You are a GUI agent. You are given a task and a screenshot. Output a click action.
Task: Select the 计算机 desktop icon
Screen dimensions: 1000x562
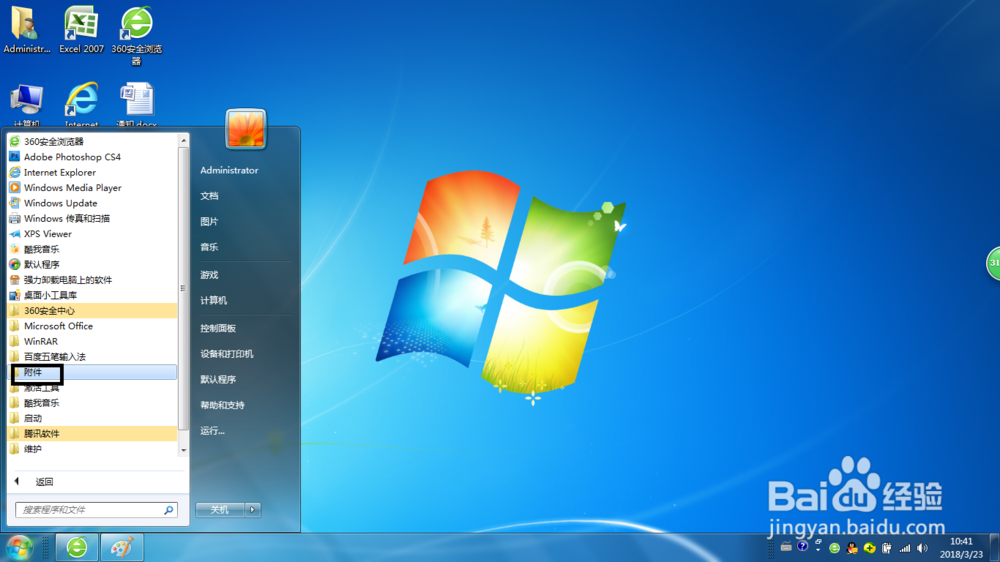pos(27,105)
